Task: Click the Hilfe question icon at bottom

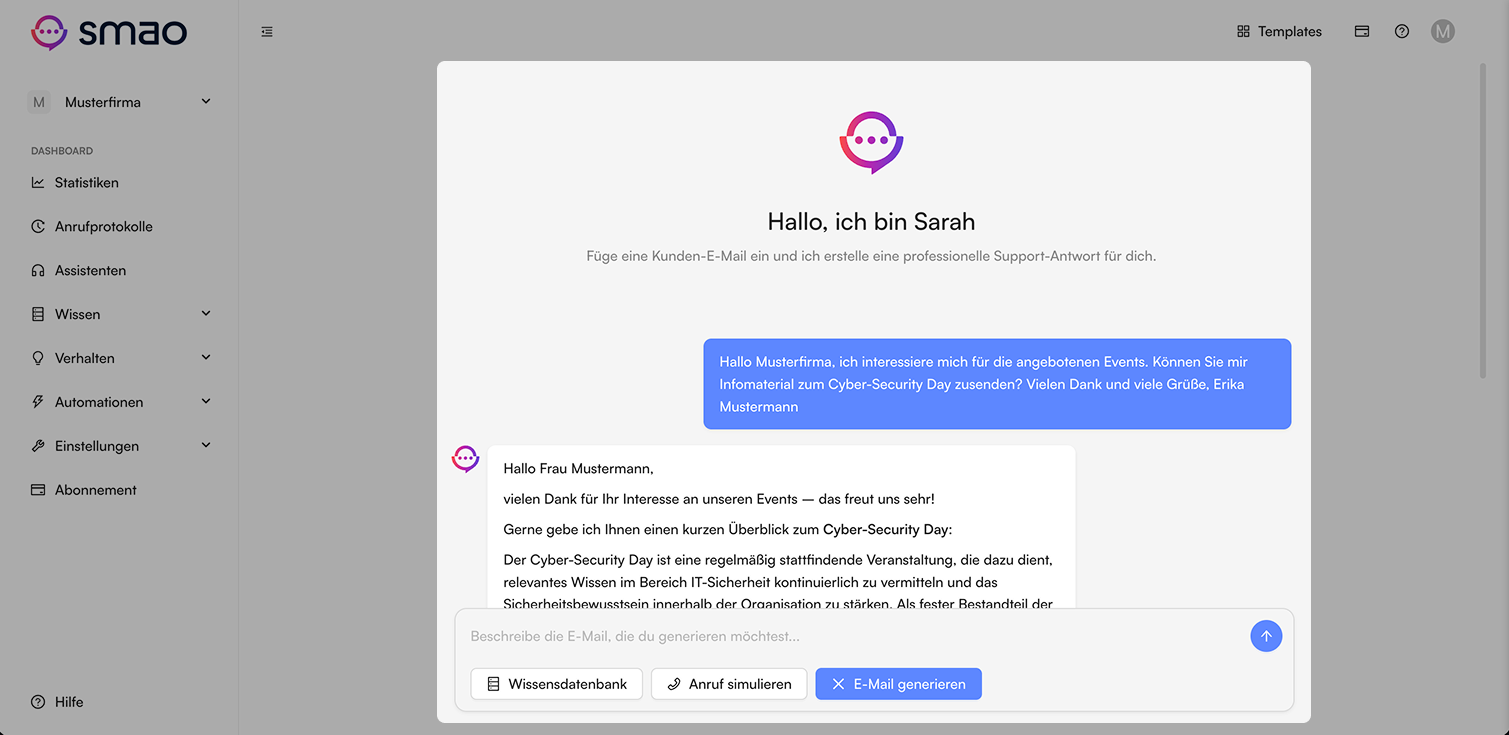Action: coord(38,702)
